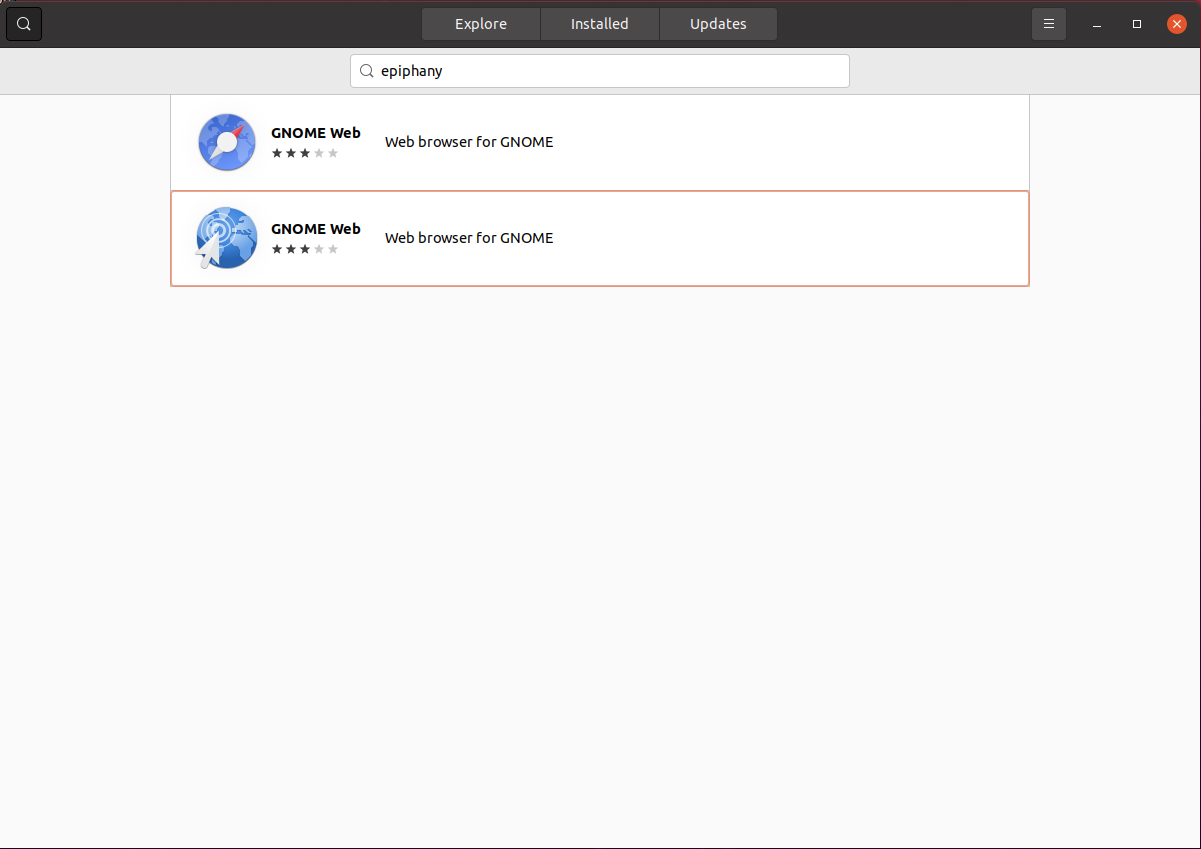Open the hamburger menu
This screenshot has height=849, width=1201.
pos(1049,24)
